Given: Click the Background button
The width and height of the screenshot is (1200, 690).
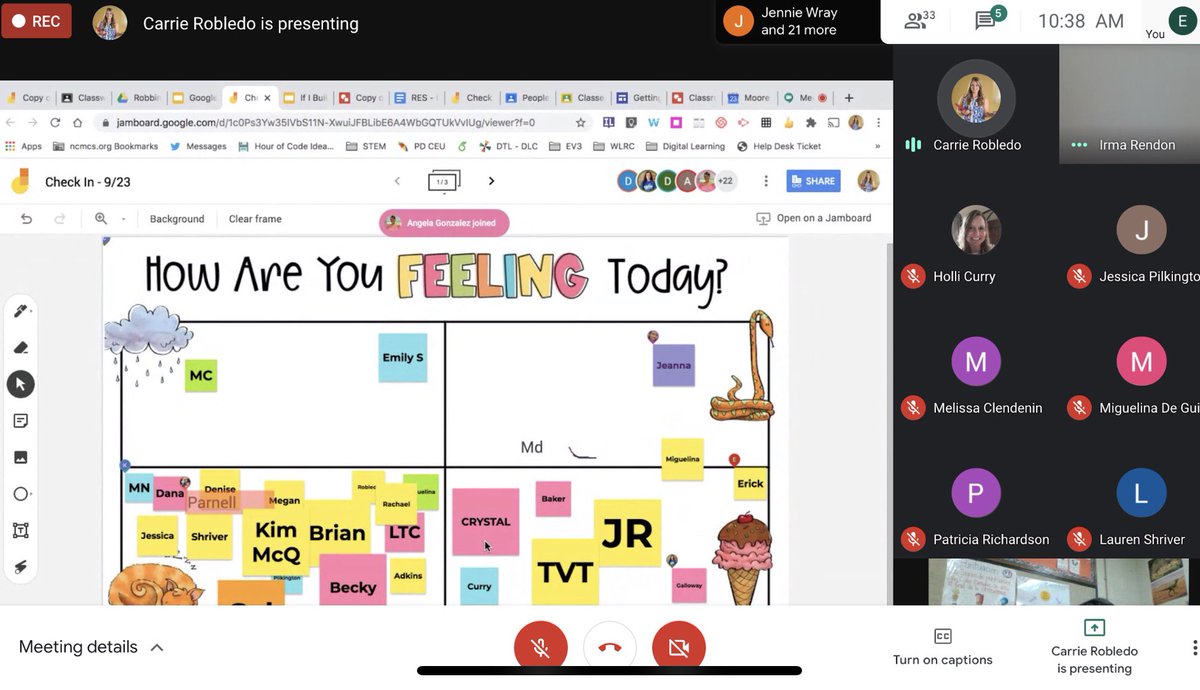Looking at the screenshot, I should [177, 218].
